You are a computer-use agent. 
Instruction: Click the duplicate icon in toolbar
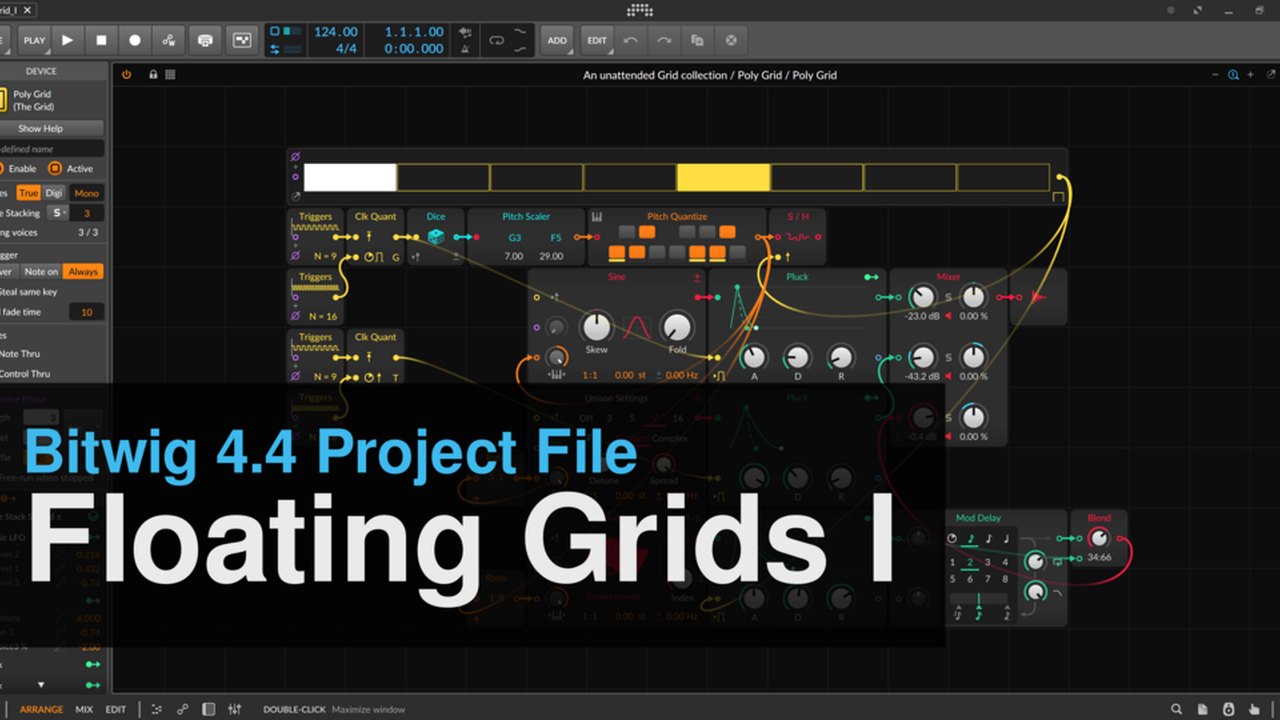[697, 40]
